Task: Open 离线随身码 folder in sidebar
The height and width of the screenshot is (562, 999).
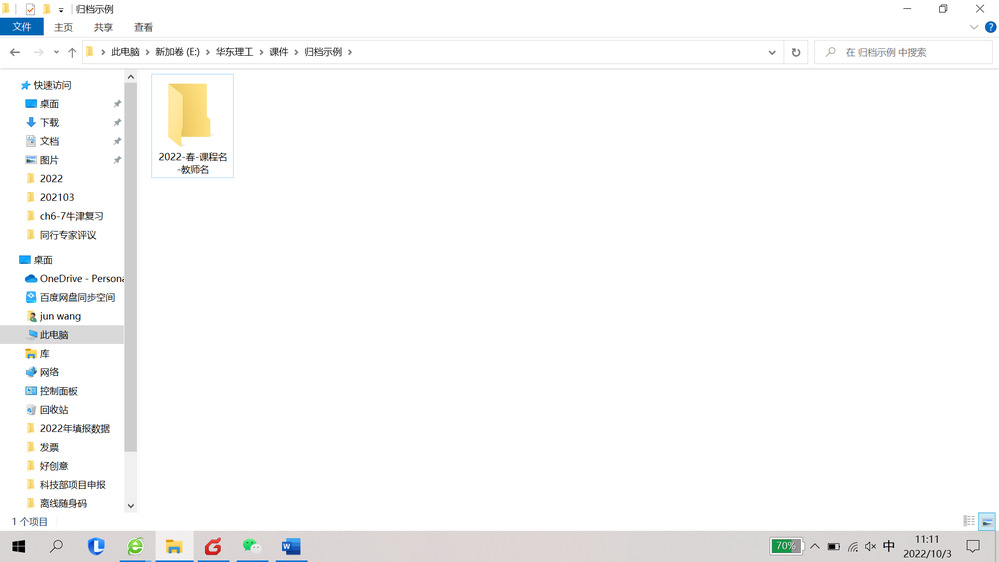Action: pyautogui.click(x=63, y=503)
